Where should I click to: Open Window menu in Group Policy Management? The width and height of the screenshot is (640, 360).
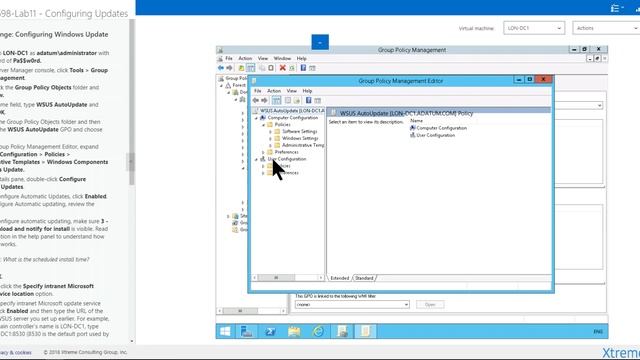[282, 58]
